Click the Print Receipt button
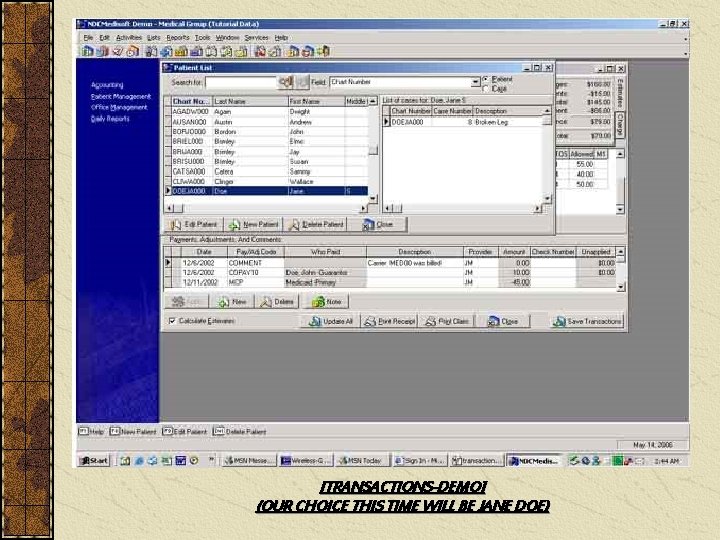Image resolution: width=720 pixels, height=540 pixels. [390, 321]
